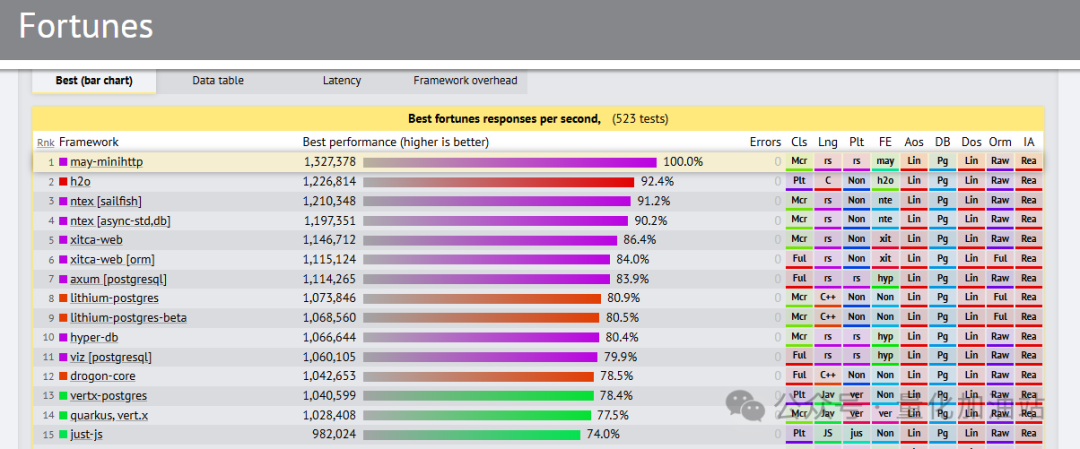
Task: Select the Best (bar chart) tab
Action: (94, 81)
